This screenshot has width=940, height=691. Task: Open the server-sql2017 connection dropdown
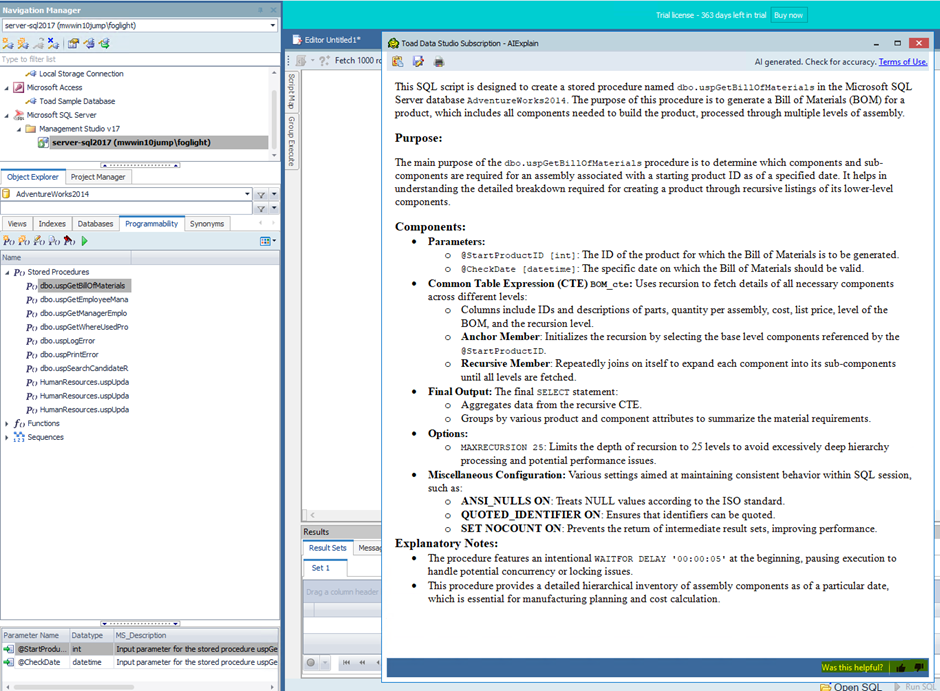click(x=273, y=25)
